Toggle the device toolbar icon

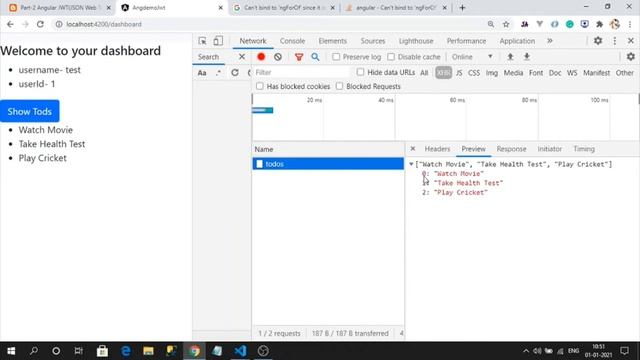(x=218, y=41)
